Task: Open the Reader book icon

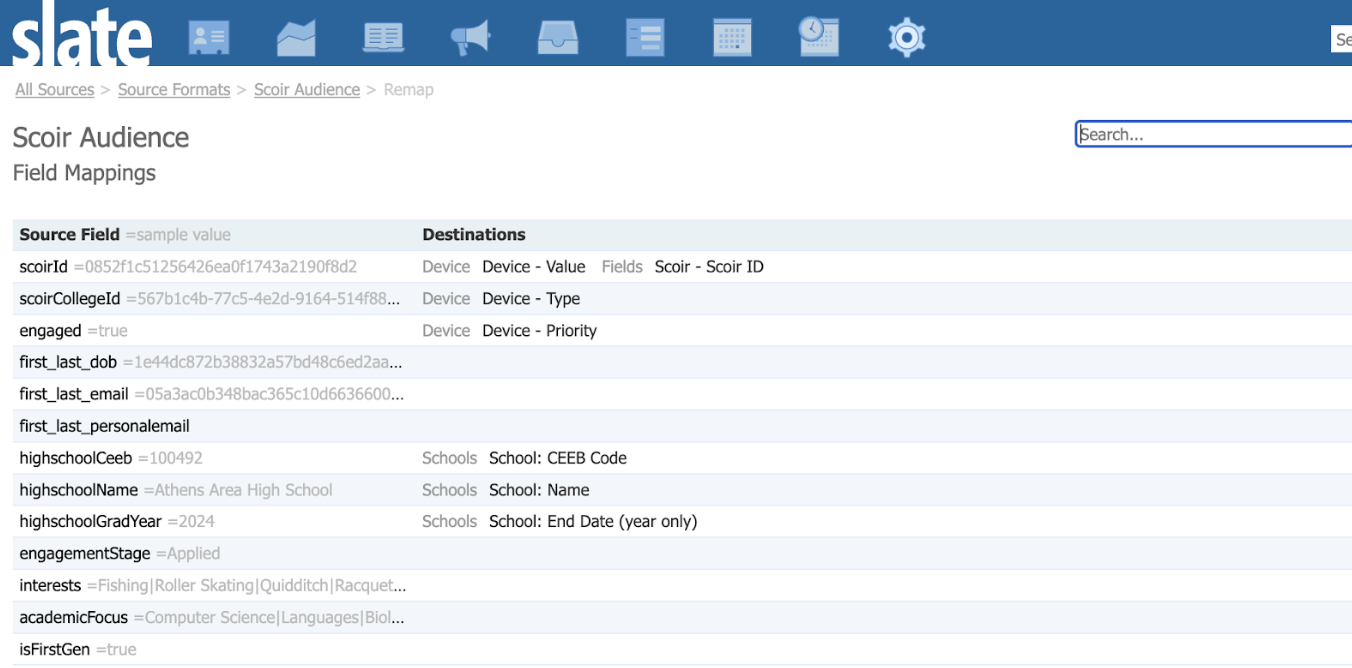Action: click(x=384, y=38)
